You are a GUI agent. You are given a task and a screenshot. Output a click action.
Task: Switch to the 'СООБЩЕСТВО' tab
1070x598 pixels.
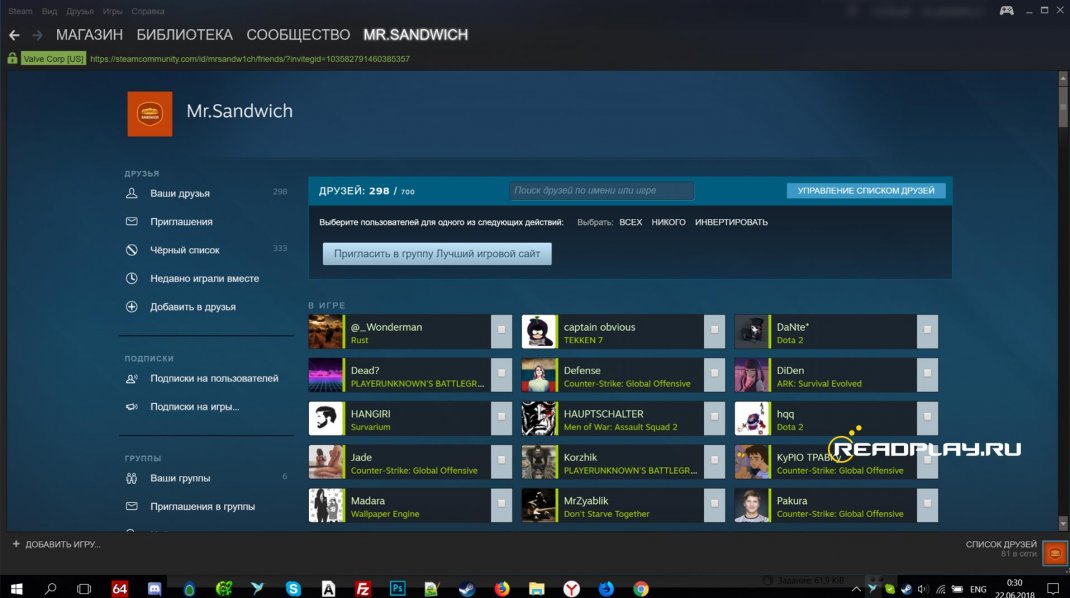298,35
